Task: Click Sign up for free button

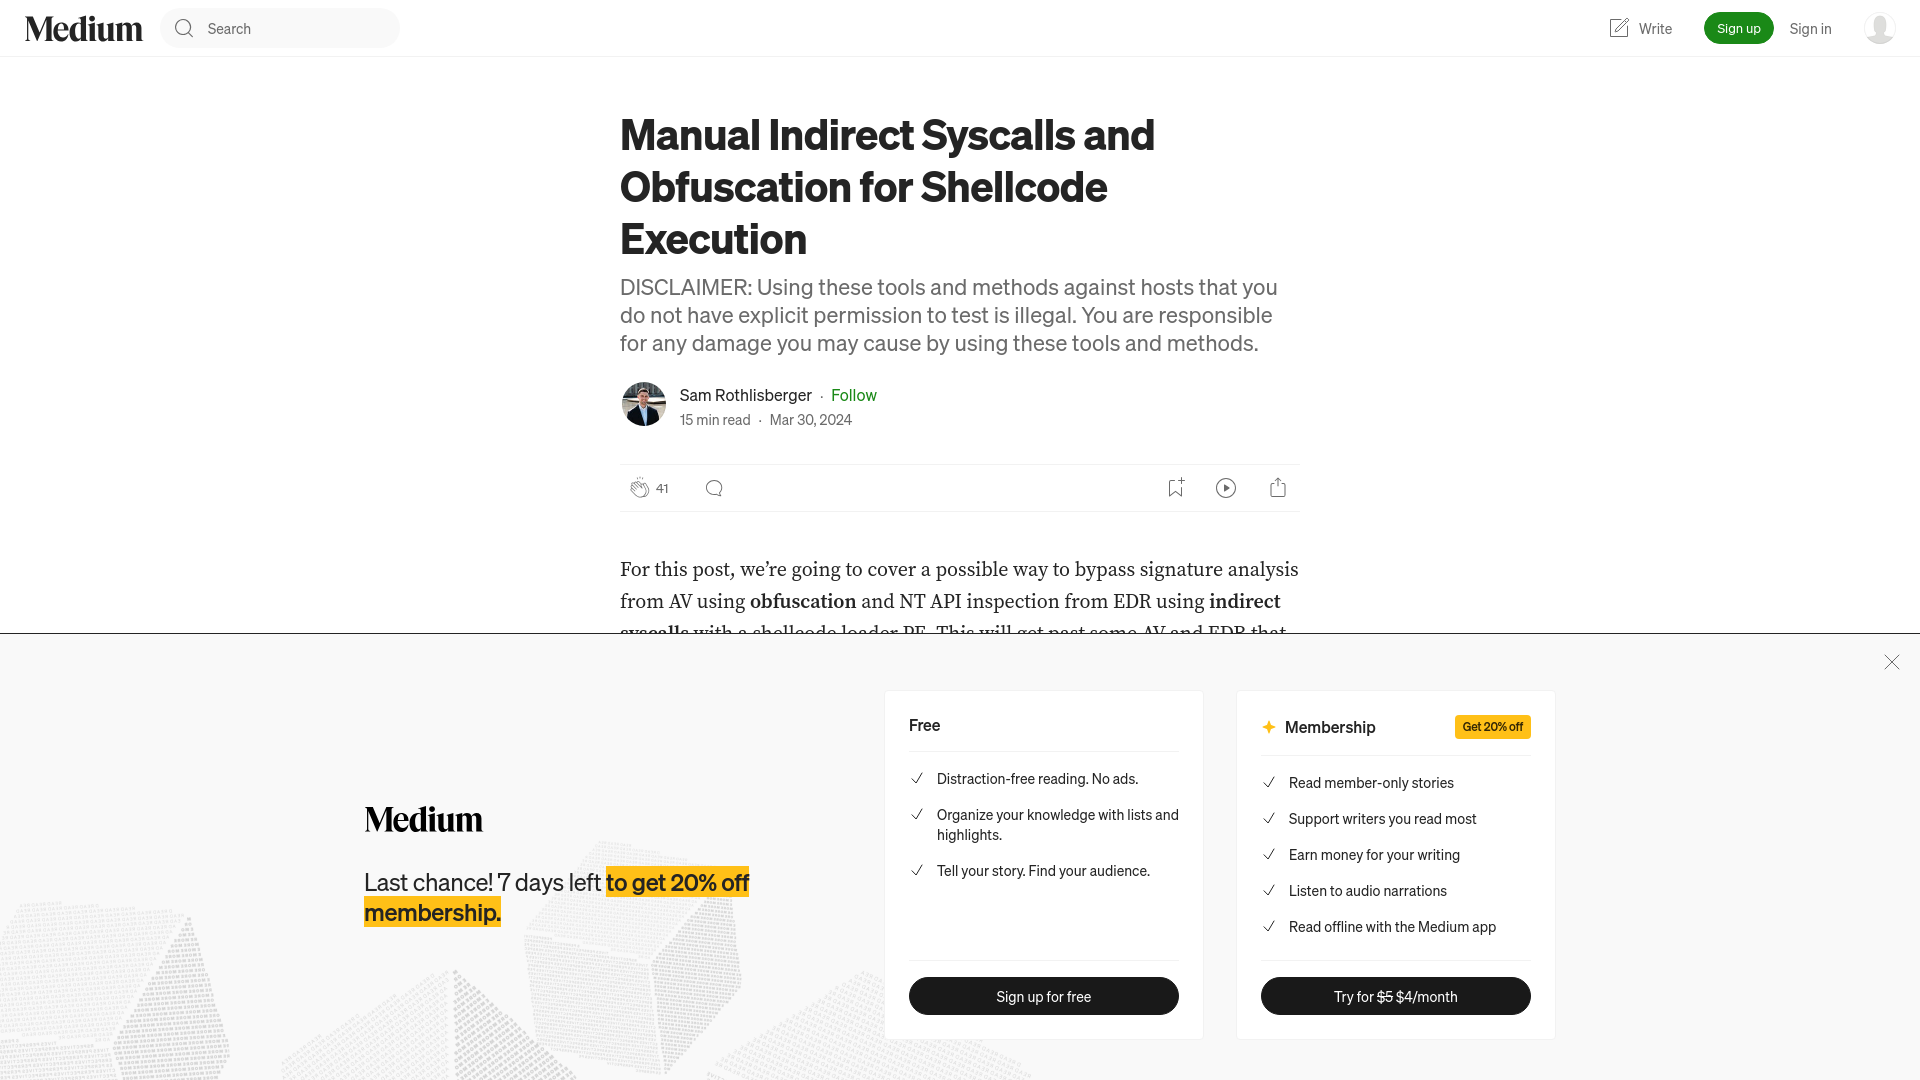Action: 1043,996
